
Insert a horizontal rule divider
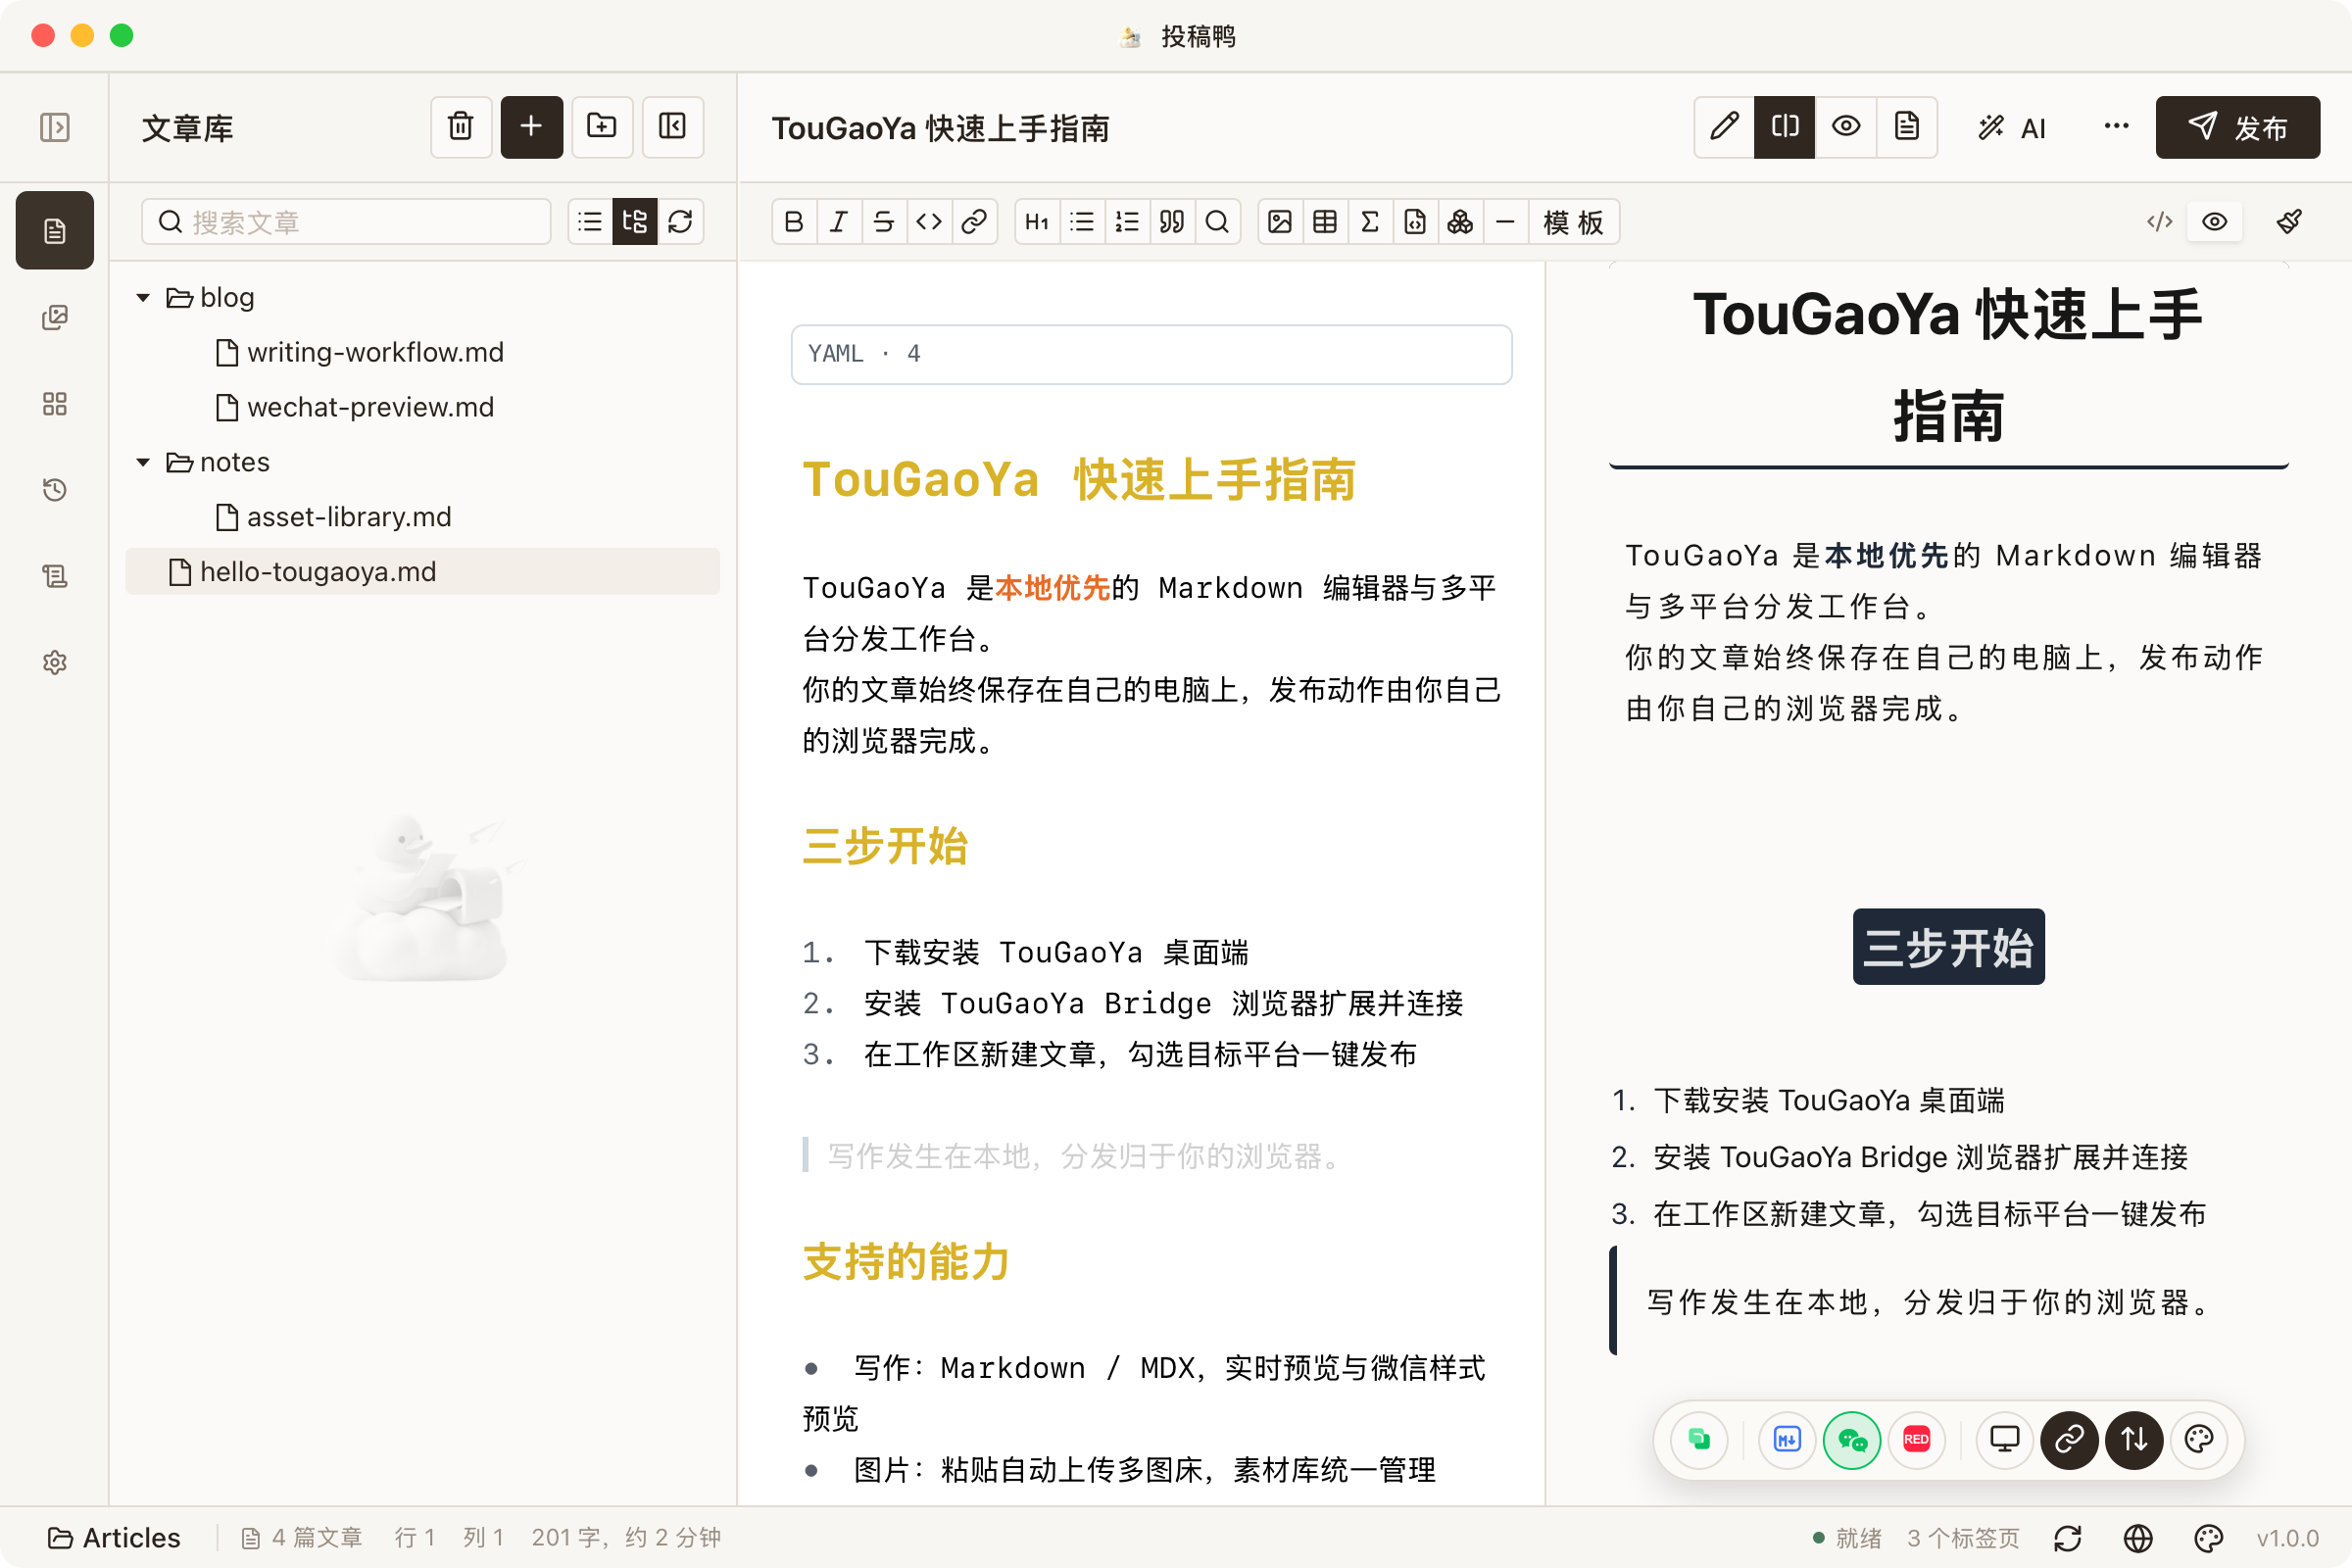(1505, 222)
